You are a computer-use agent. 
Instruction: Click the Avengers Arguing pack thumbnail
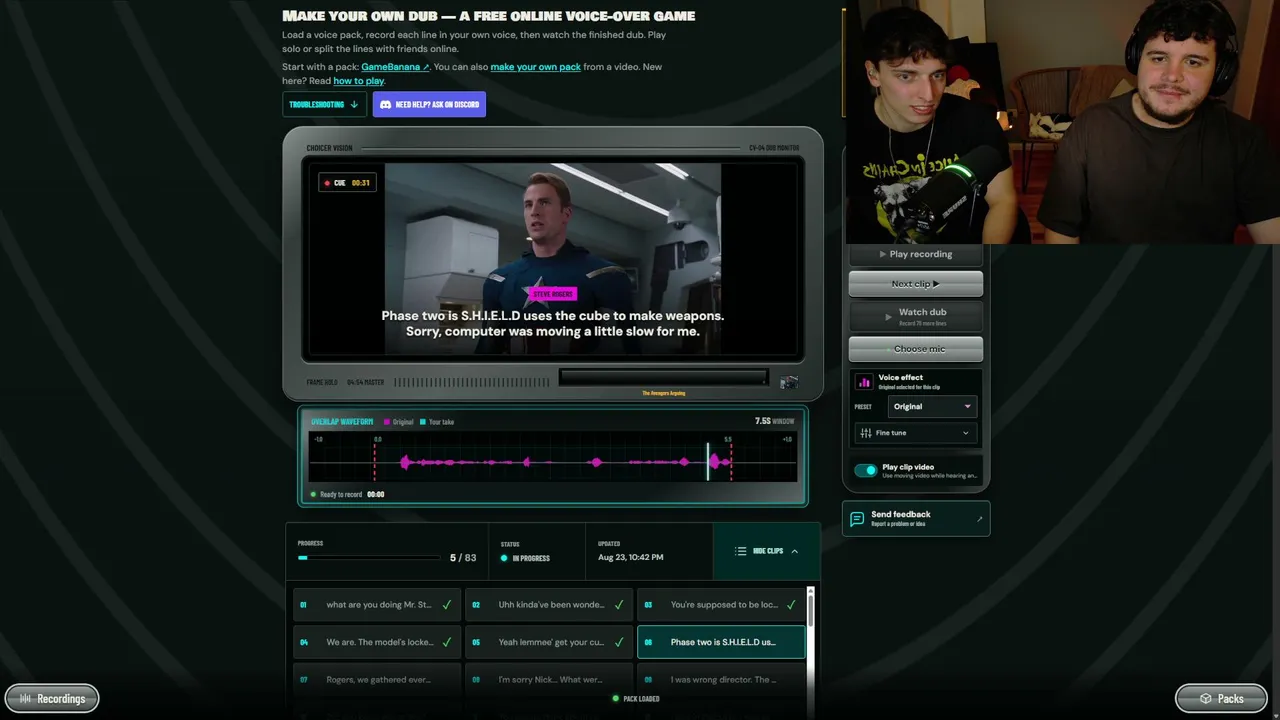coord(789,382)
